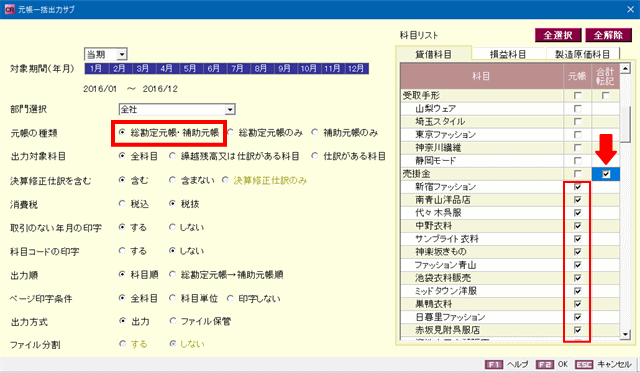Uncheck 元帳 for 新宿ファッション
The image size is (640, 373).
pos(578,187)
